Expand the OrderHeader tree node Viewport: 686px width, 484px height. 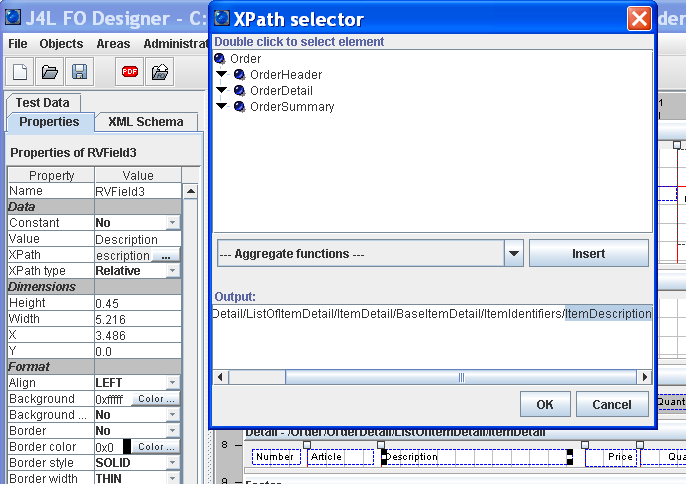coord(222,74)
